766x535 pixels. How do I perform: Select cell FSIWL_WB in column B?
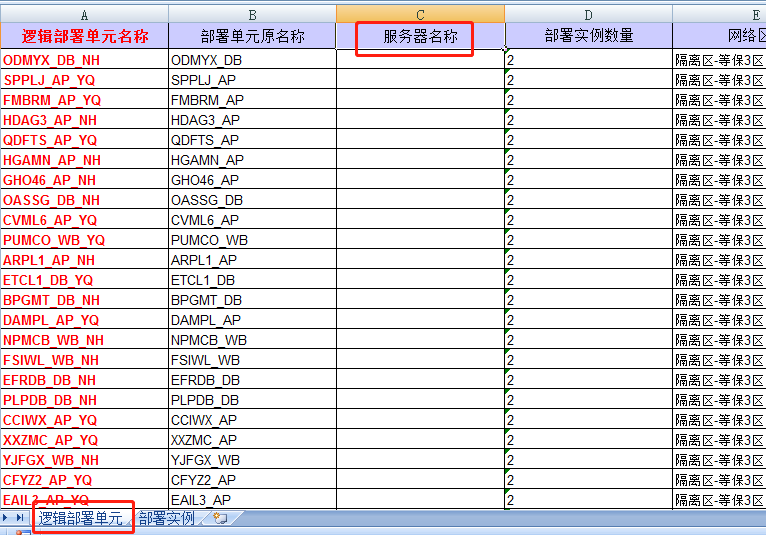pos(252,360)
